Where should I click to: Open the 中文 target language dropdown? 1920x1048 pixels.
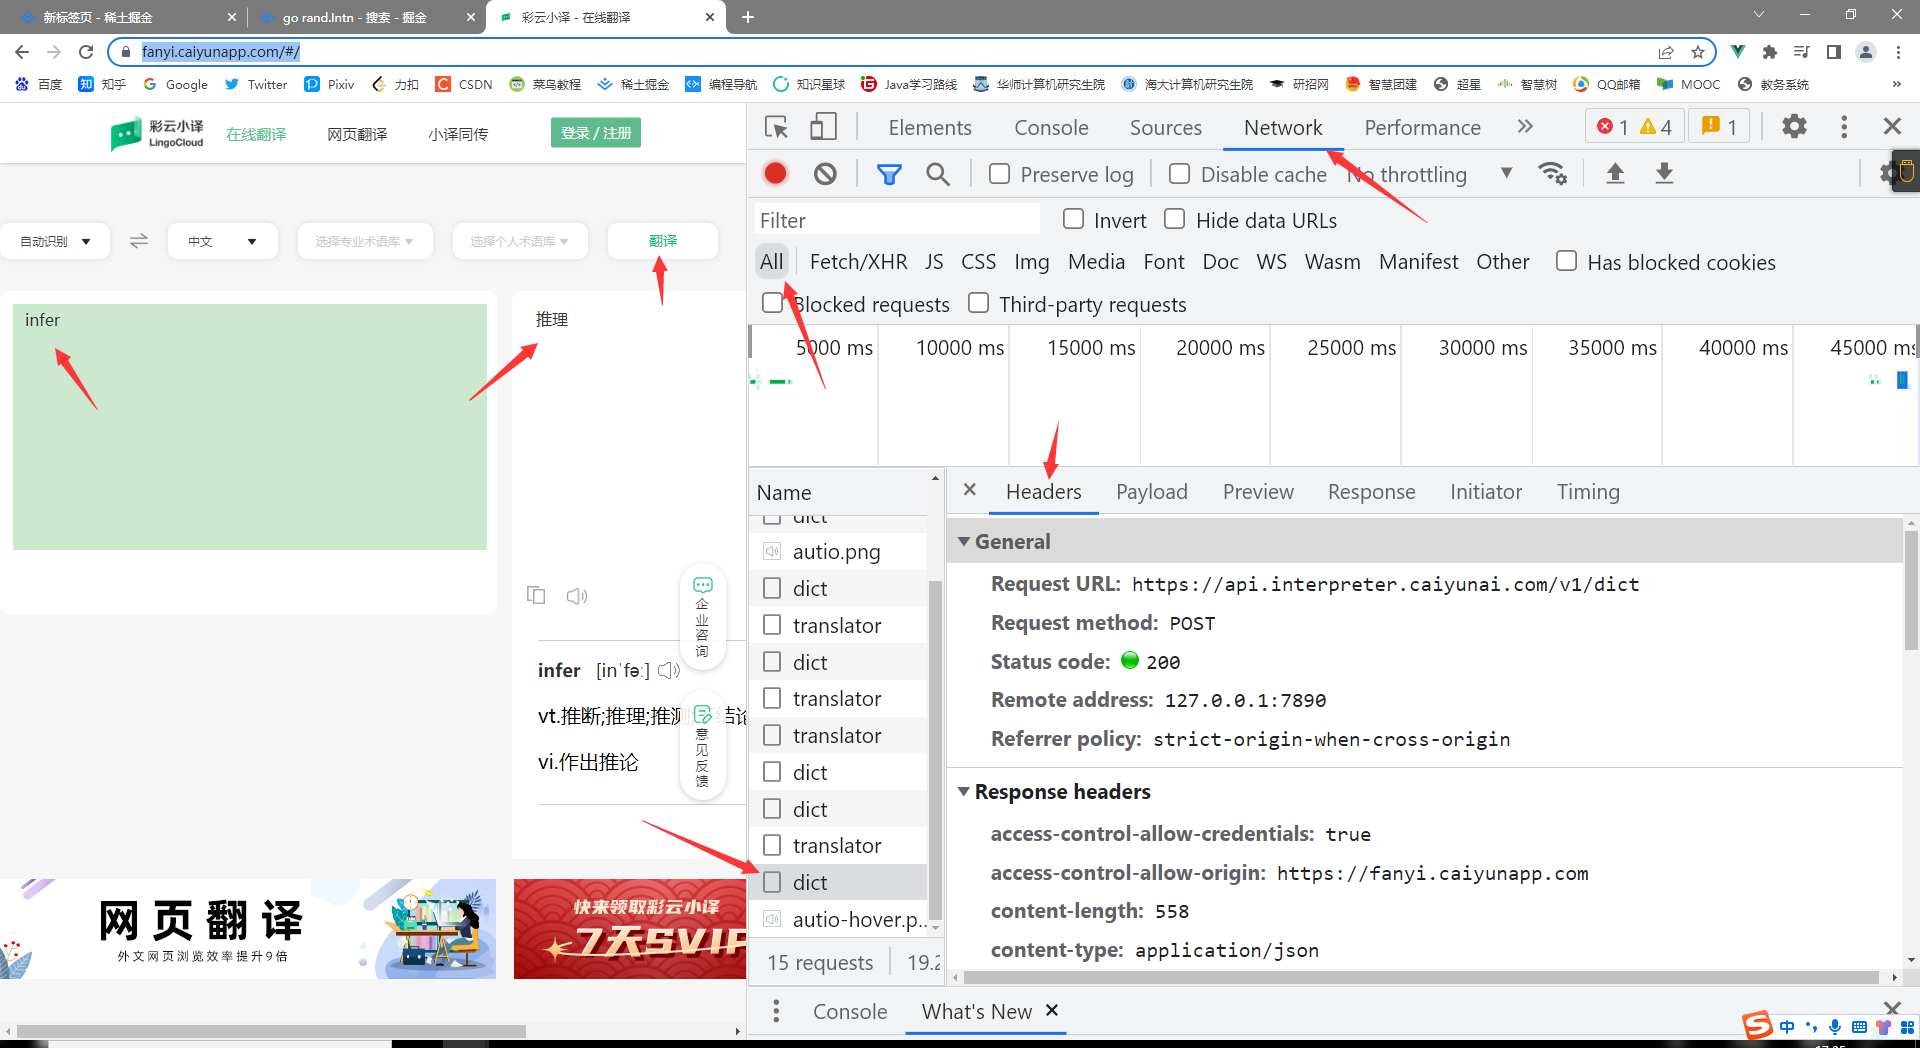(x=223, y=241)
